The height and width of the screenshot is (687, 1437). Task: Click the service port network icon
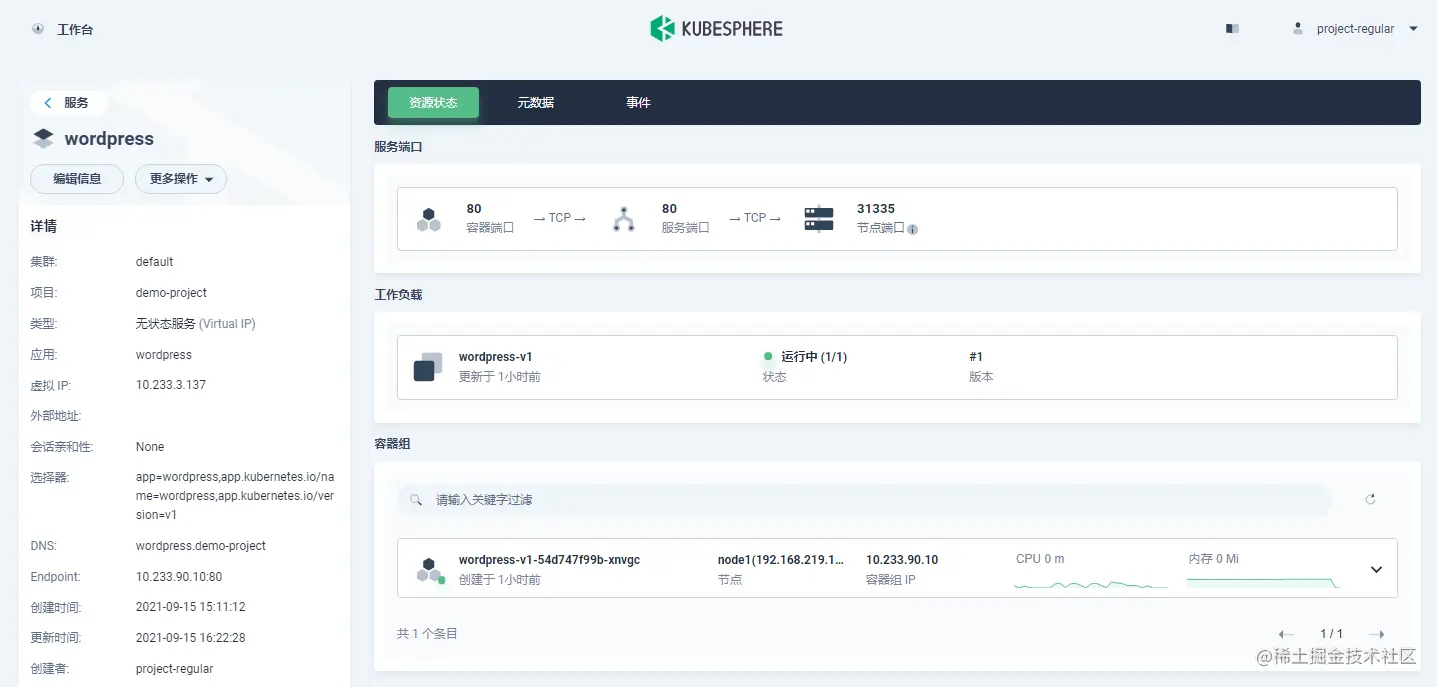pyautogui.click(x=624, y=219)
